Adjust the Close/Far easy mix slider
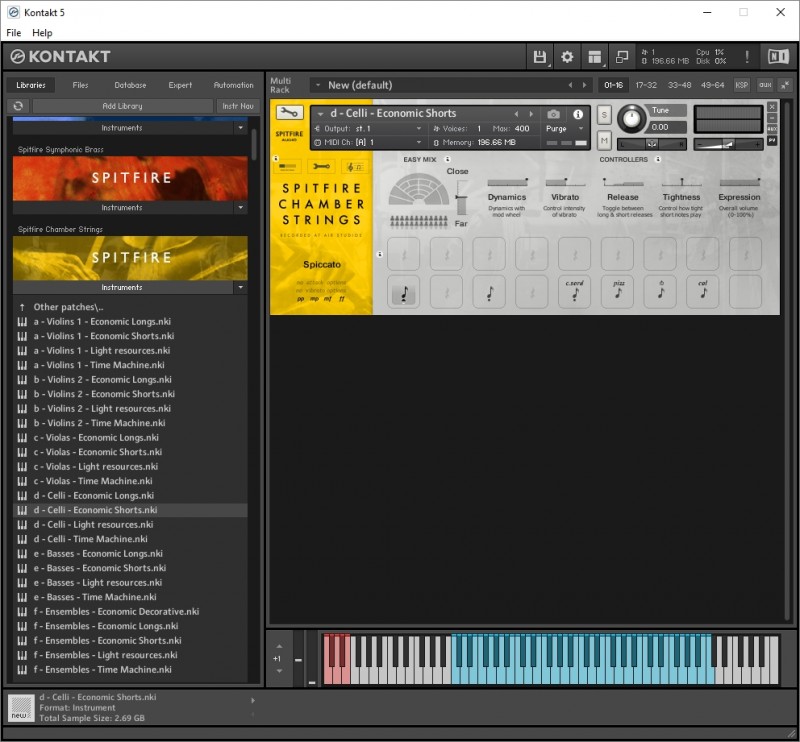 (461, 199)
